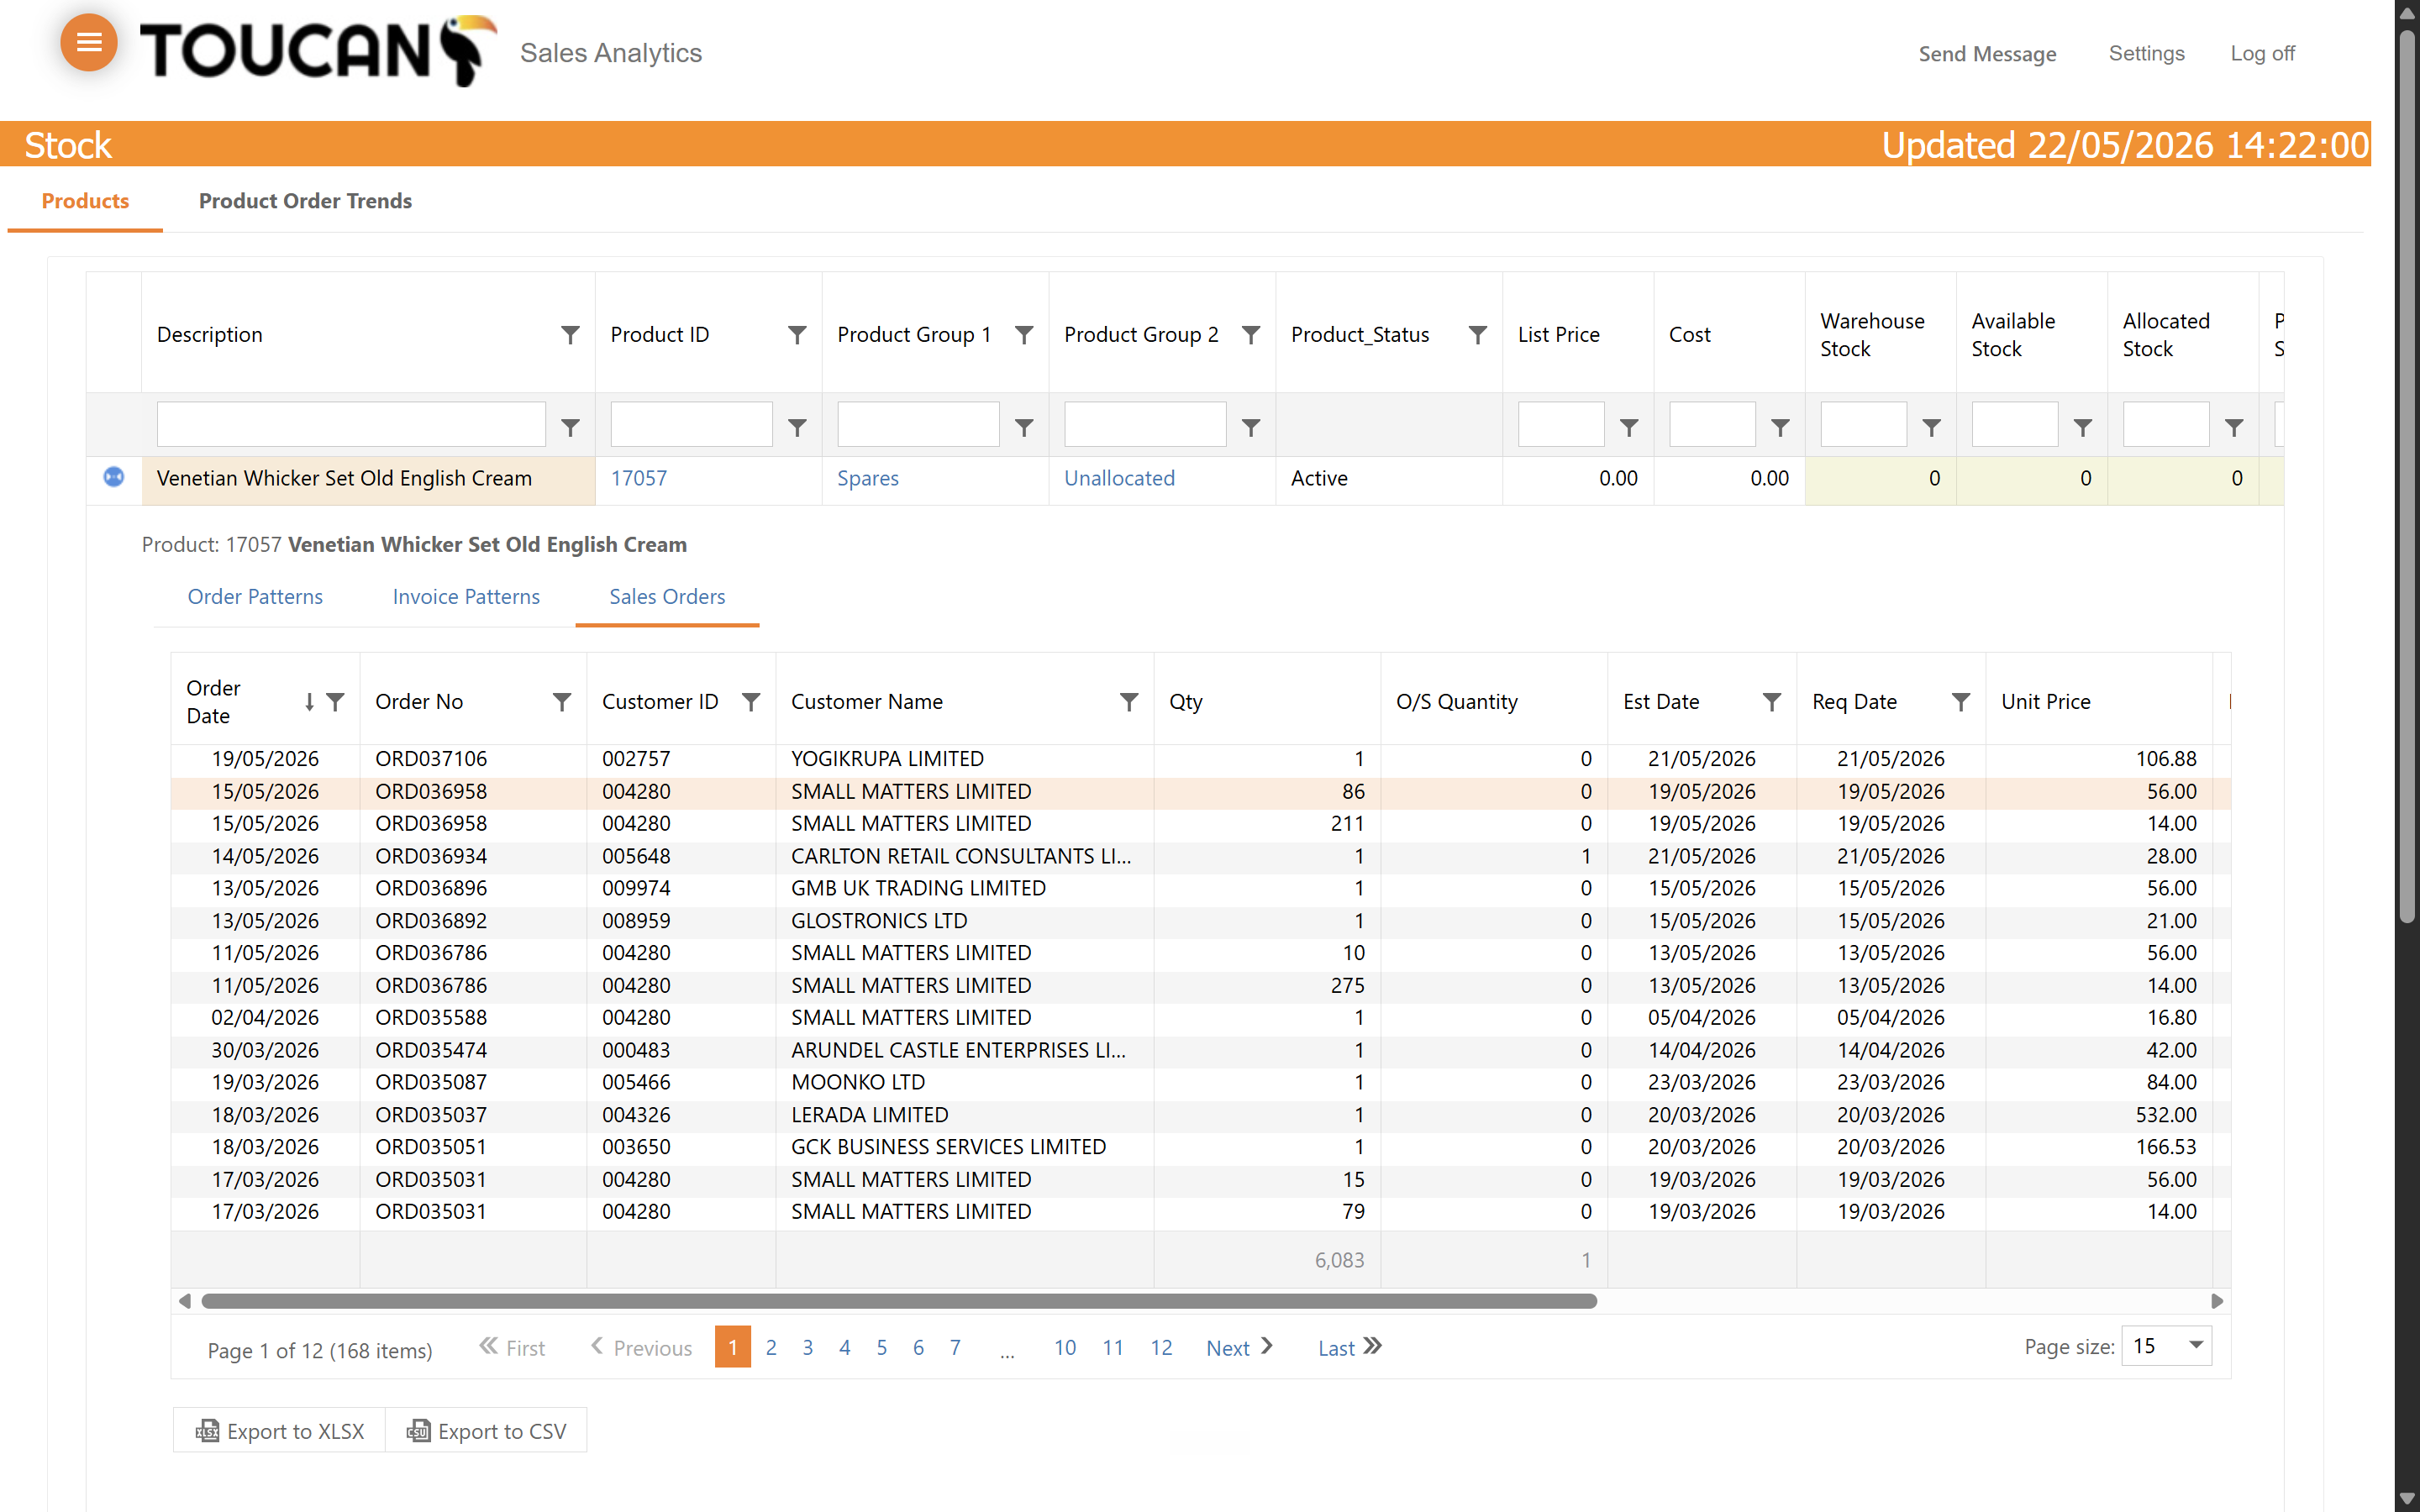Viewport: 2420px width, 1512px height.
Task: Switch to Product Order Trends tab
Action: pyautogui.click(x=305, y=201)
